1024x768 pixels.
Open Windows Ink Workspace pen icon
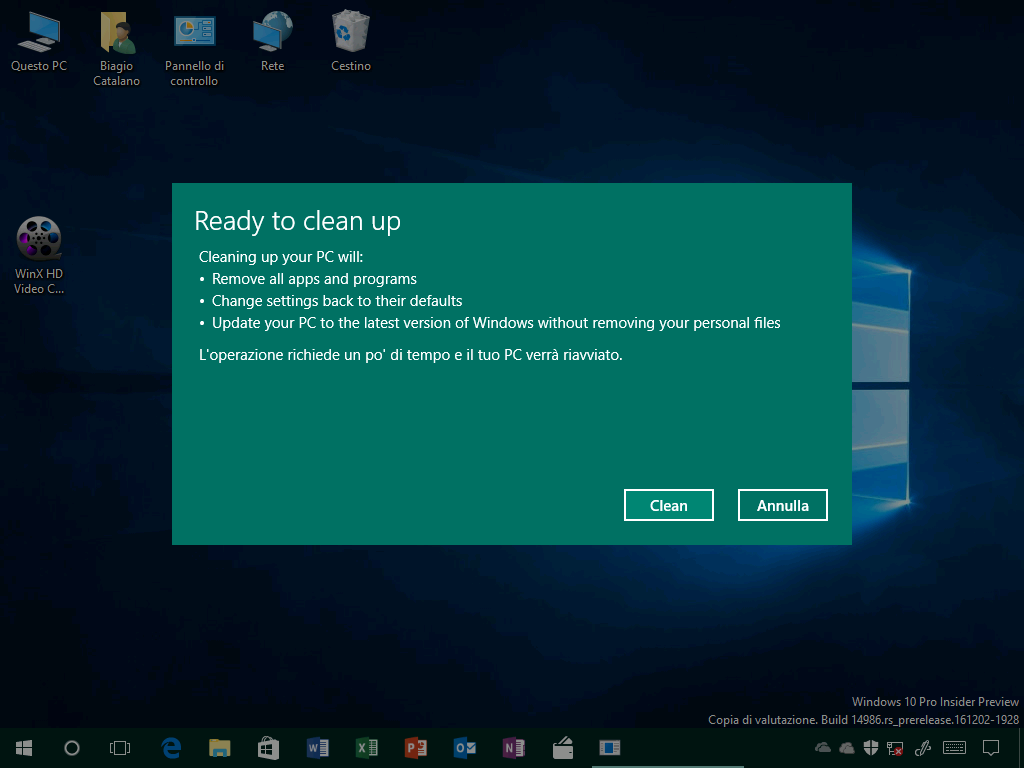923,748
